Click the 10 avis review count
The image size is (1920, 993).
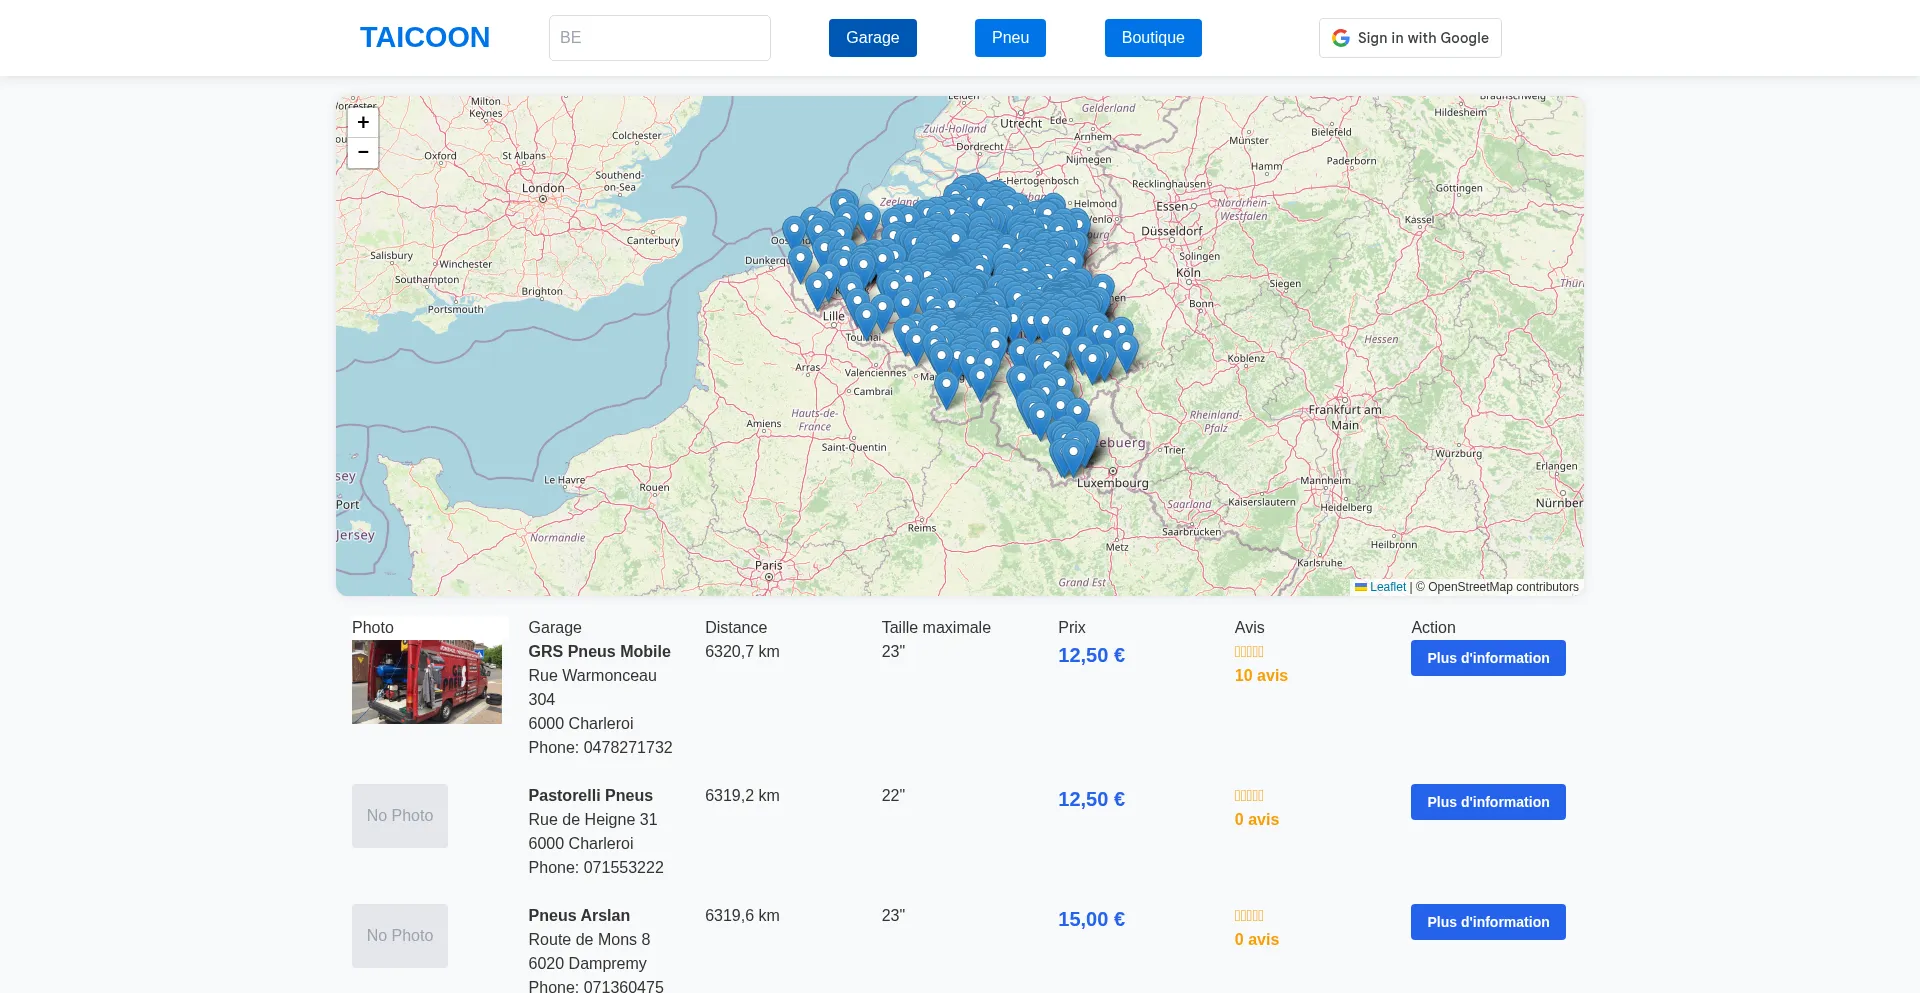[1261, 676]
